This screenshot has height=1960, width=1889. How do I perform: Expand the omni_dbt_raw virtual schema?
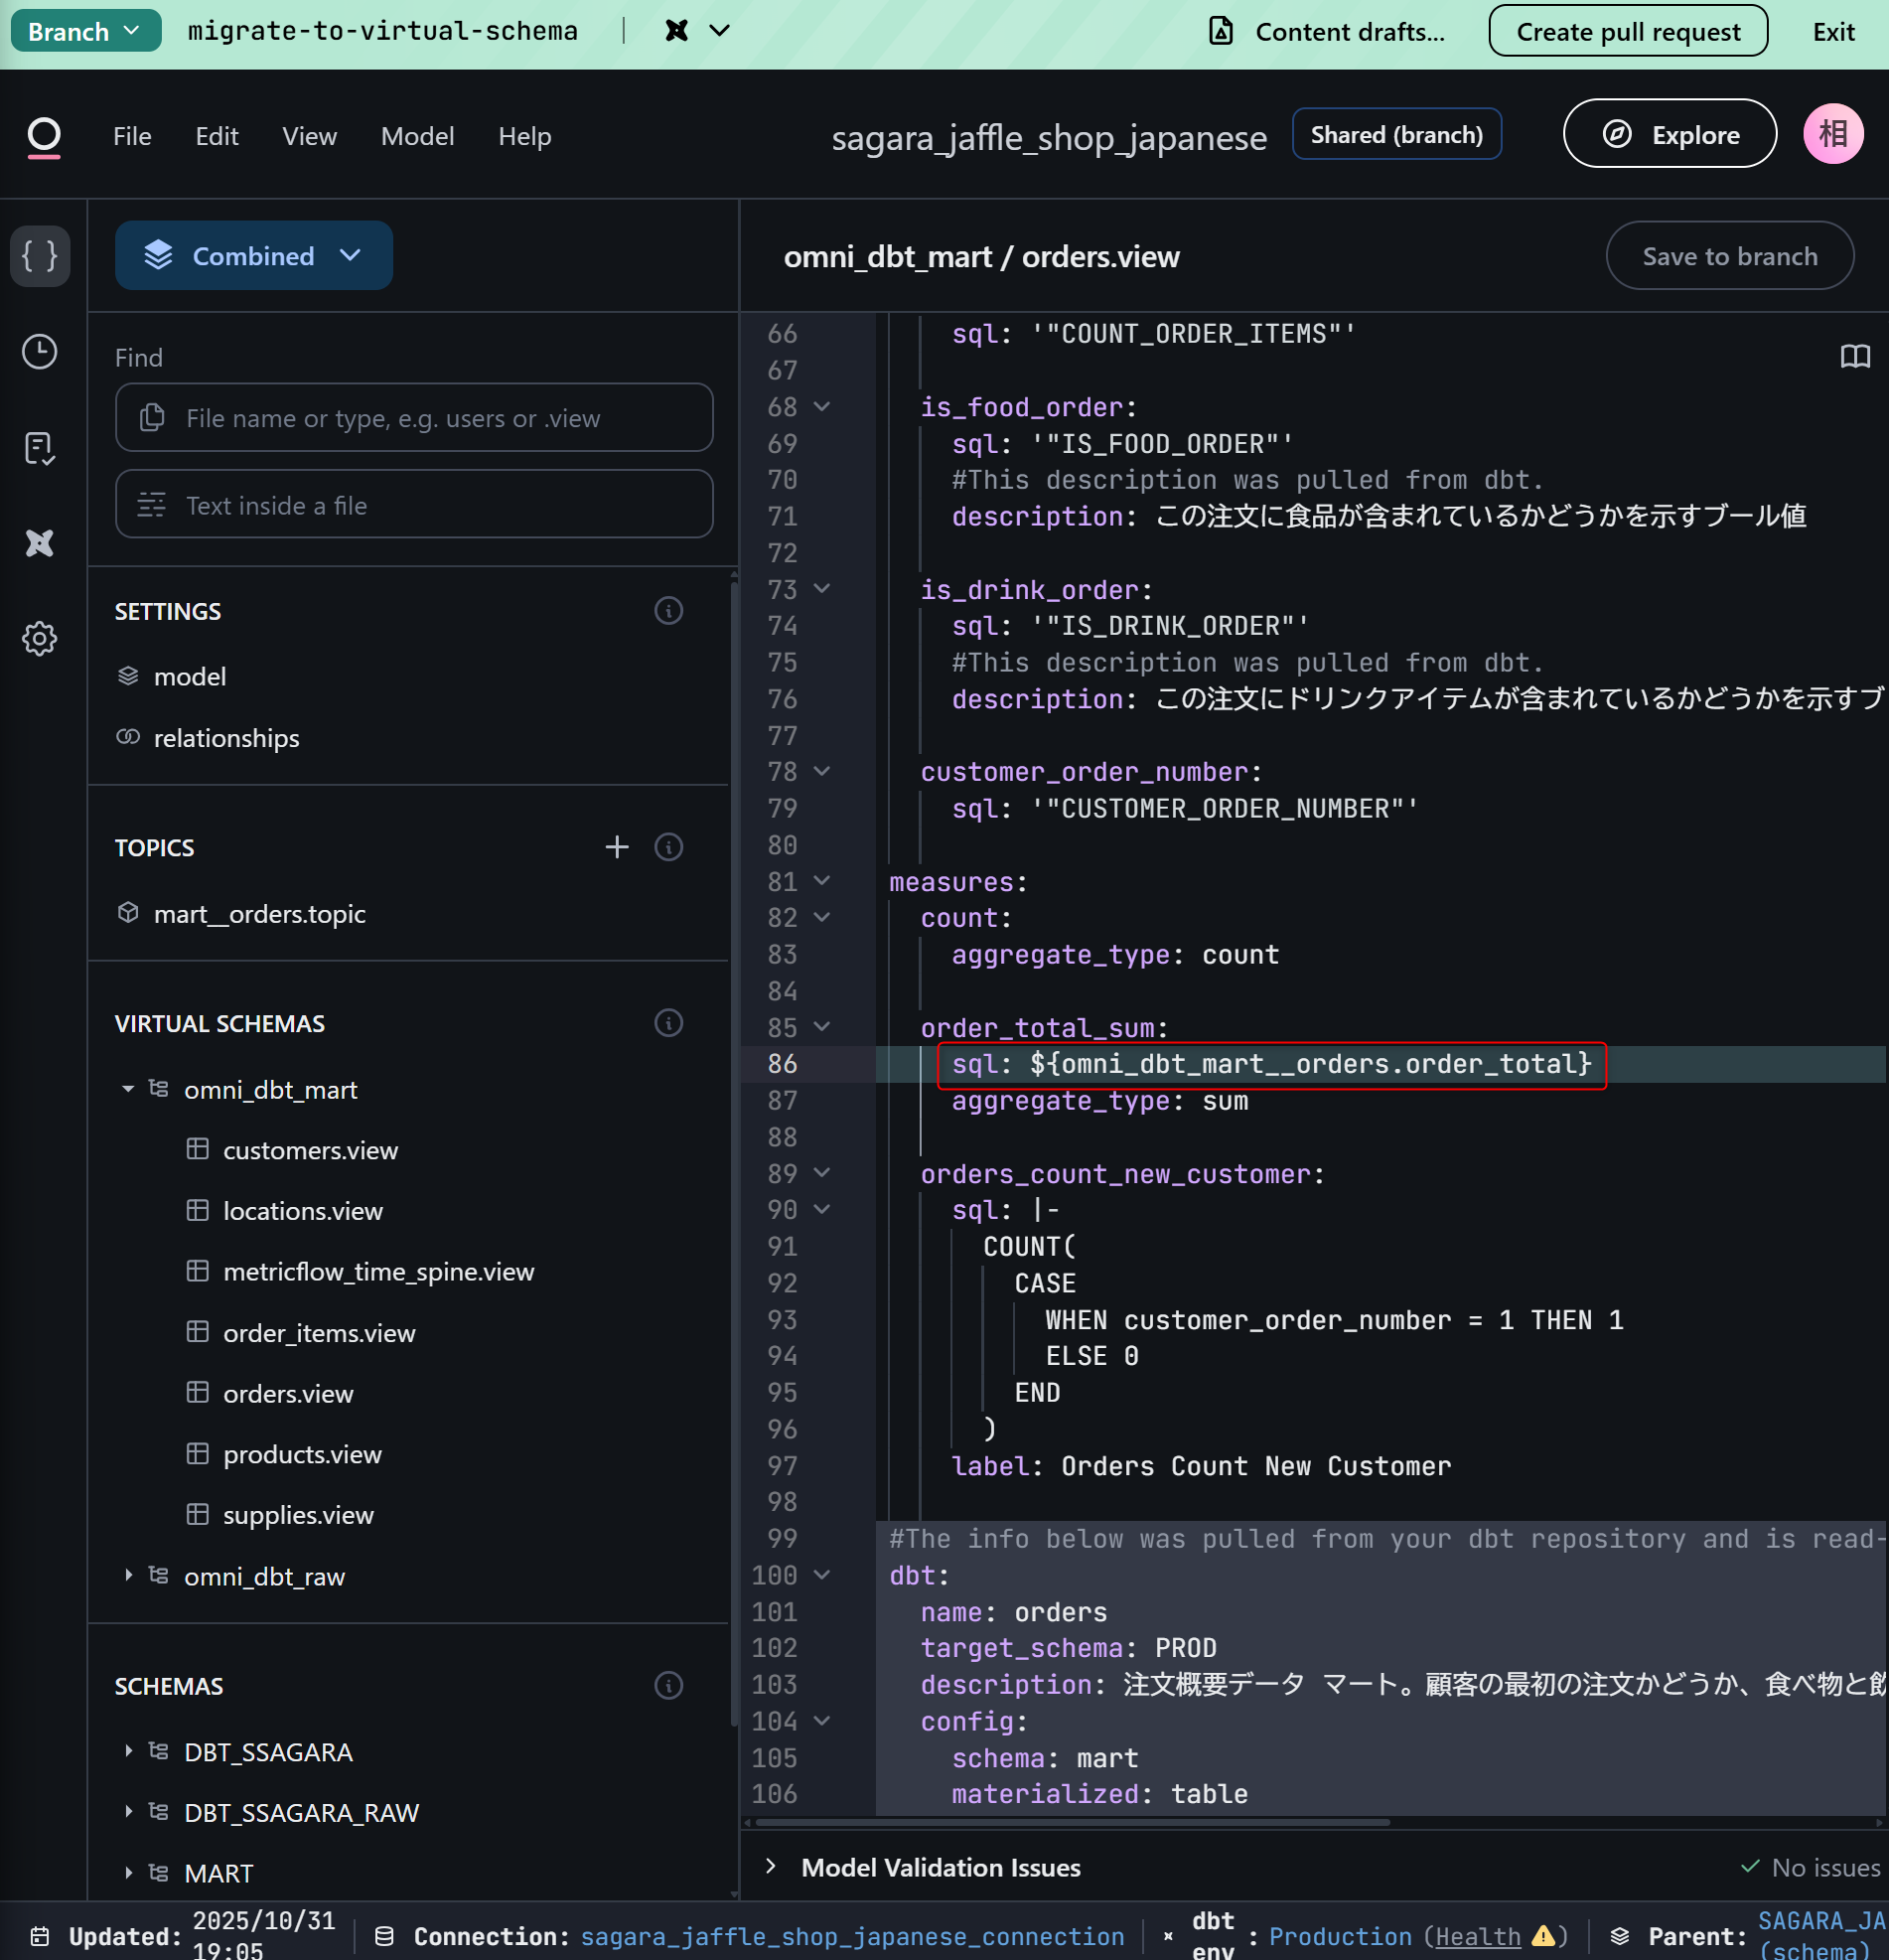click(x=128, y=1575)
